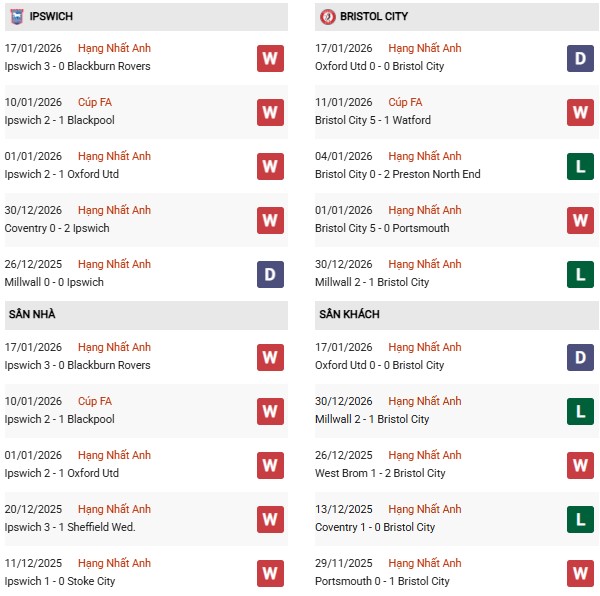600x596 pixels.
Task: Click D badge for Oxford Utd 0-0 Bristol City under the Sân Khách header
Action: [580, 357]
